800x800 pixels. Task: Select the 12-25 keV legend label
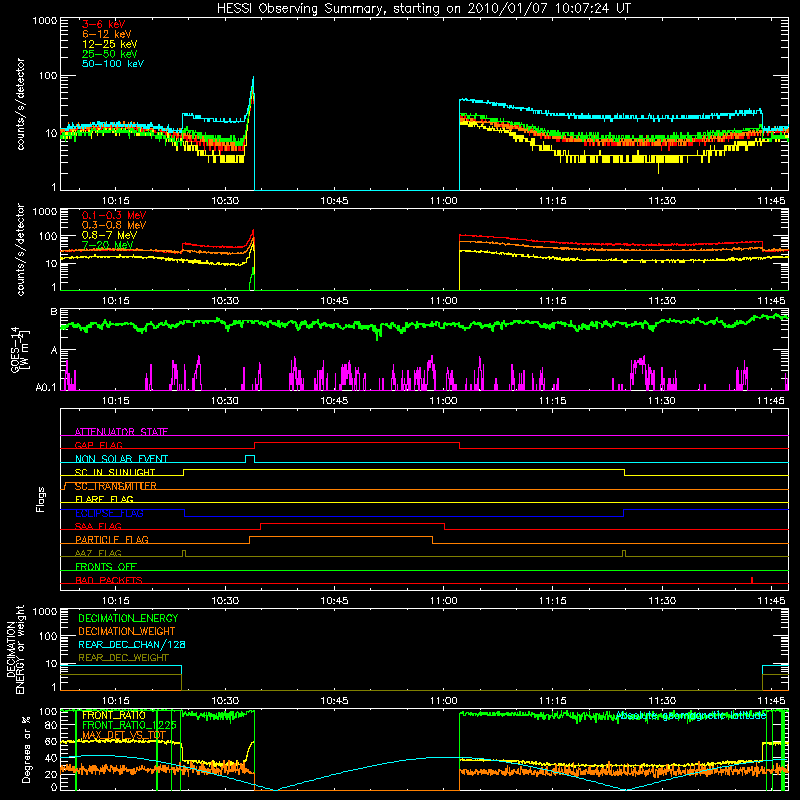[x=110, y=44]
